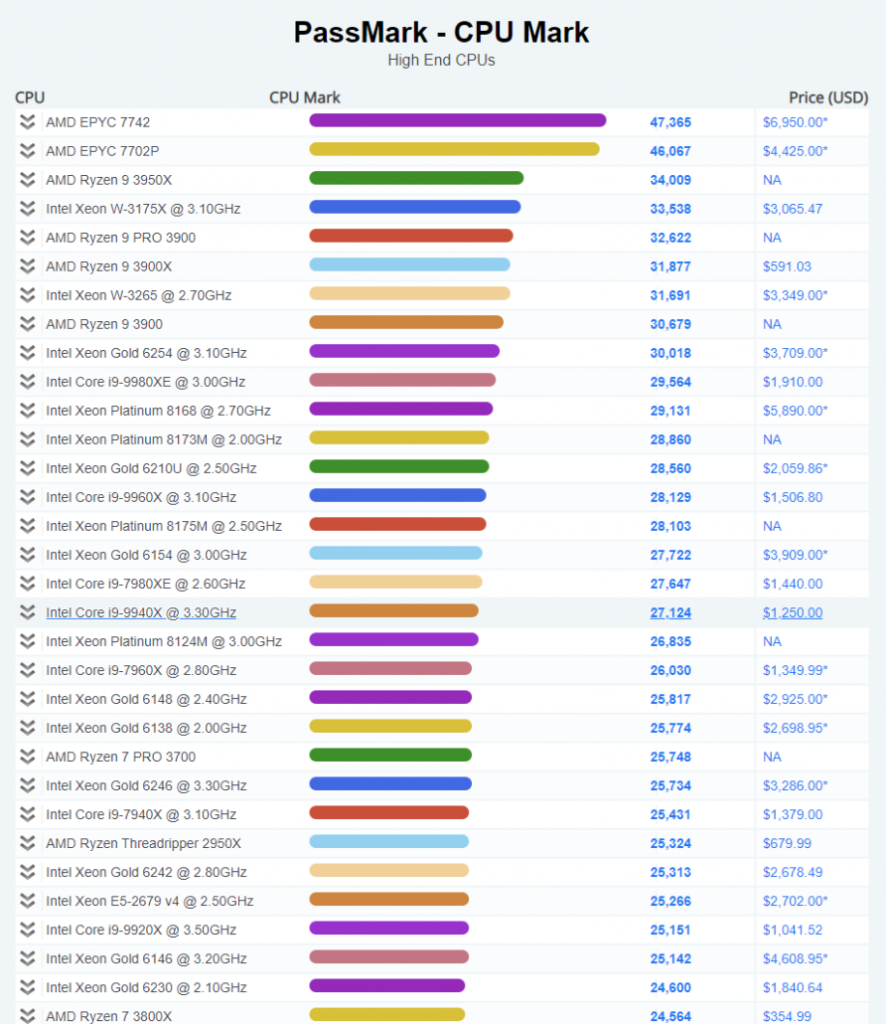
Task: Open price $3,065.47 for Xeon W-3175X
Action: (x=793, y=208)
